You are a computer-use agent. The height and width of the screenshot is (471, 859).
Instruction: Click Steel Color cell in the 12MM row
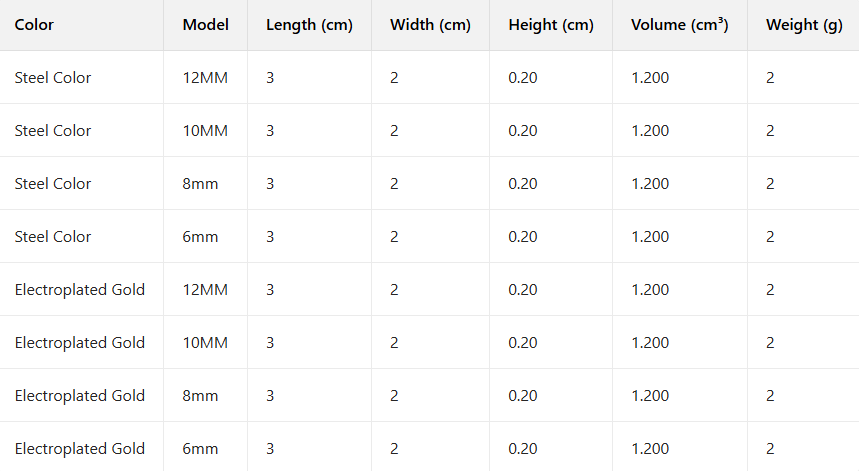point(53,78)
